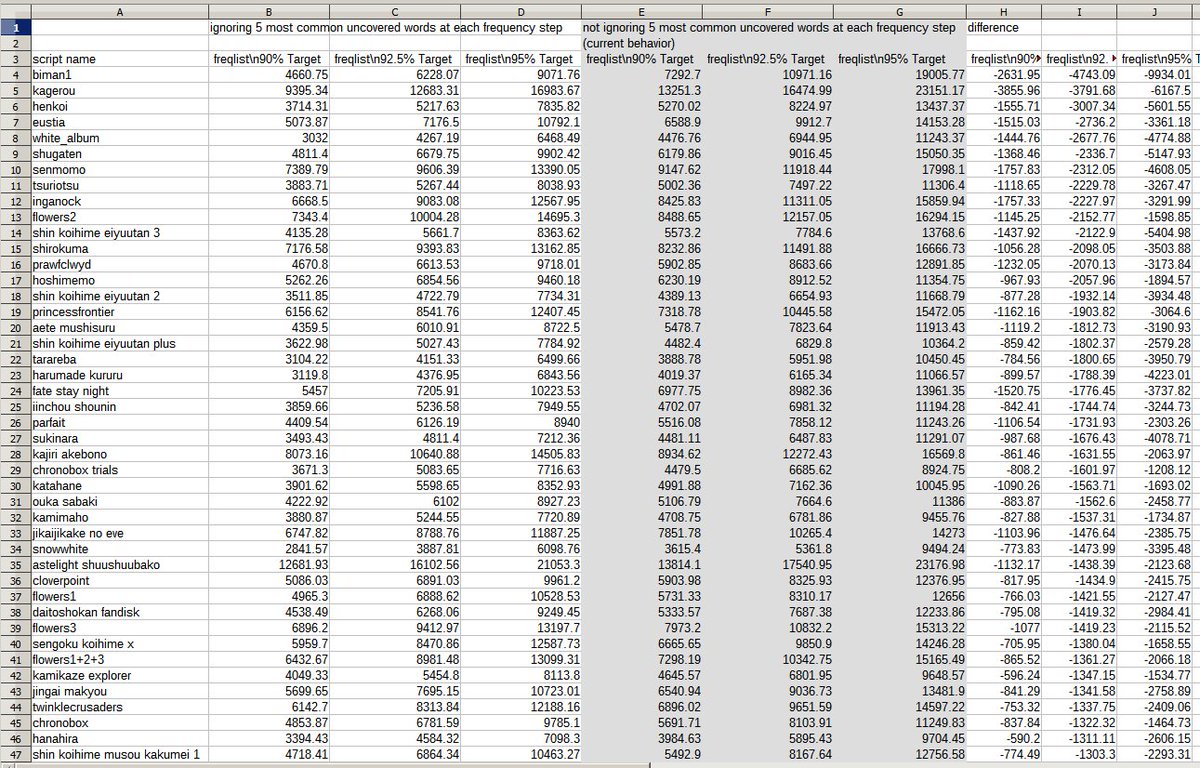Screen dimensions: 1200x768
Task: Click cell containing 'script name'
Action: [x=119, y=59]
